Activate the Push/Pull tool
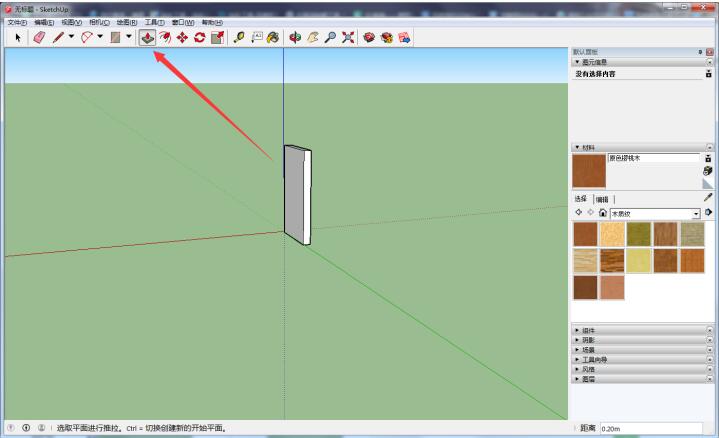Viewport: 719px width, 438px height. point(147,37)
